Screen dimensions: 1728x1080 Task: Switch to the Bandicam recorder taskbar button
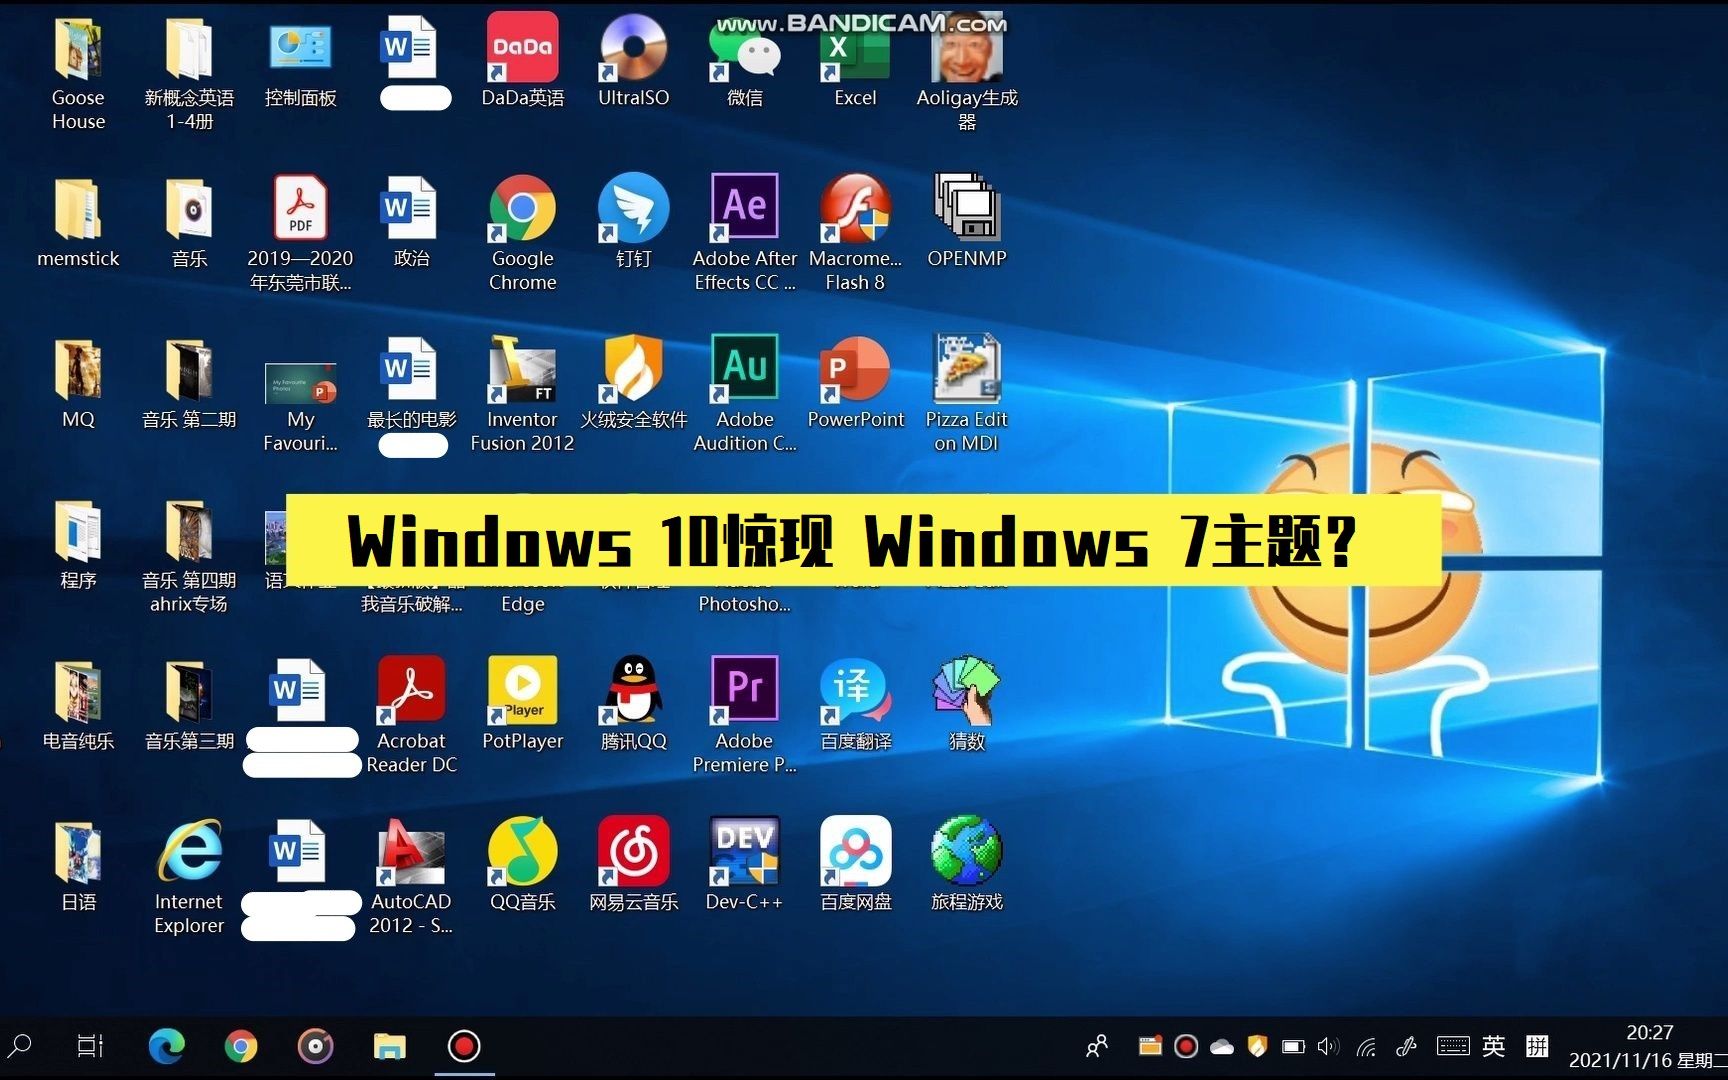pyautogui.click(x=464, y=1046)
